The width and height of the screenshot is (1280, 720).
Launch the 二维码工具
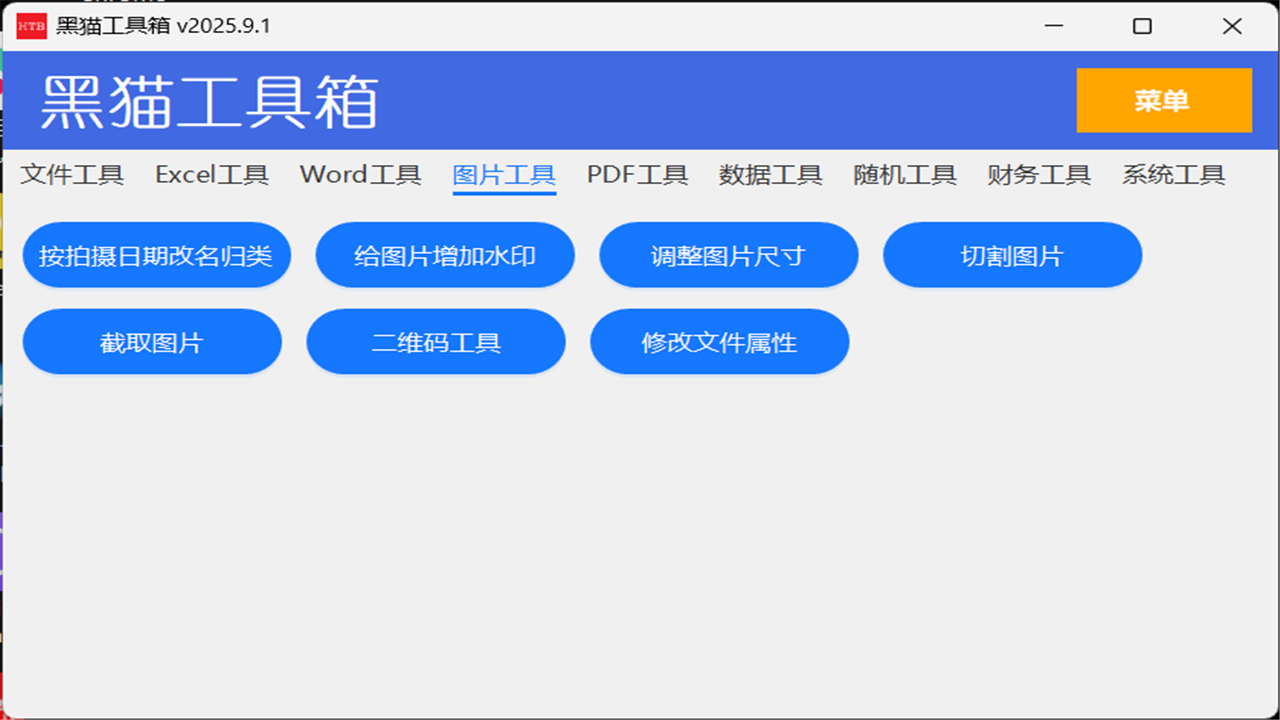coord(436,341)
